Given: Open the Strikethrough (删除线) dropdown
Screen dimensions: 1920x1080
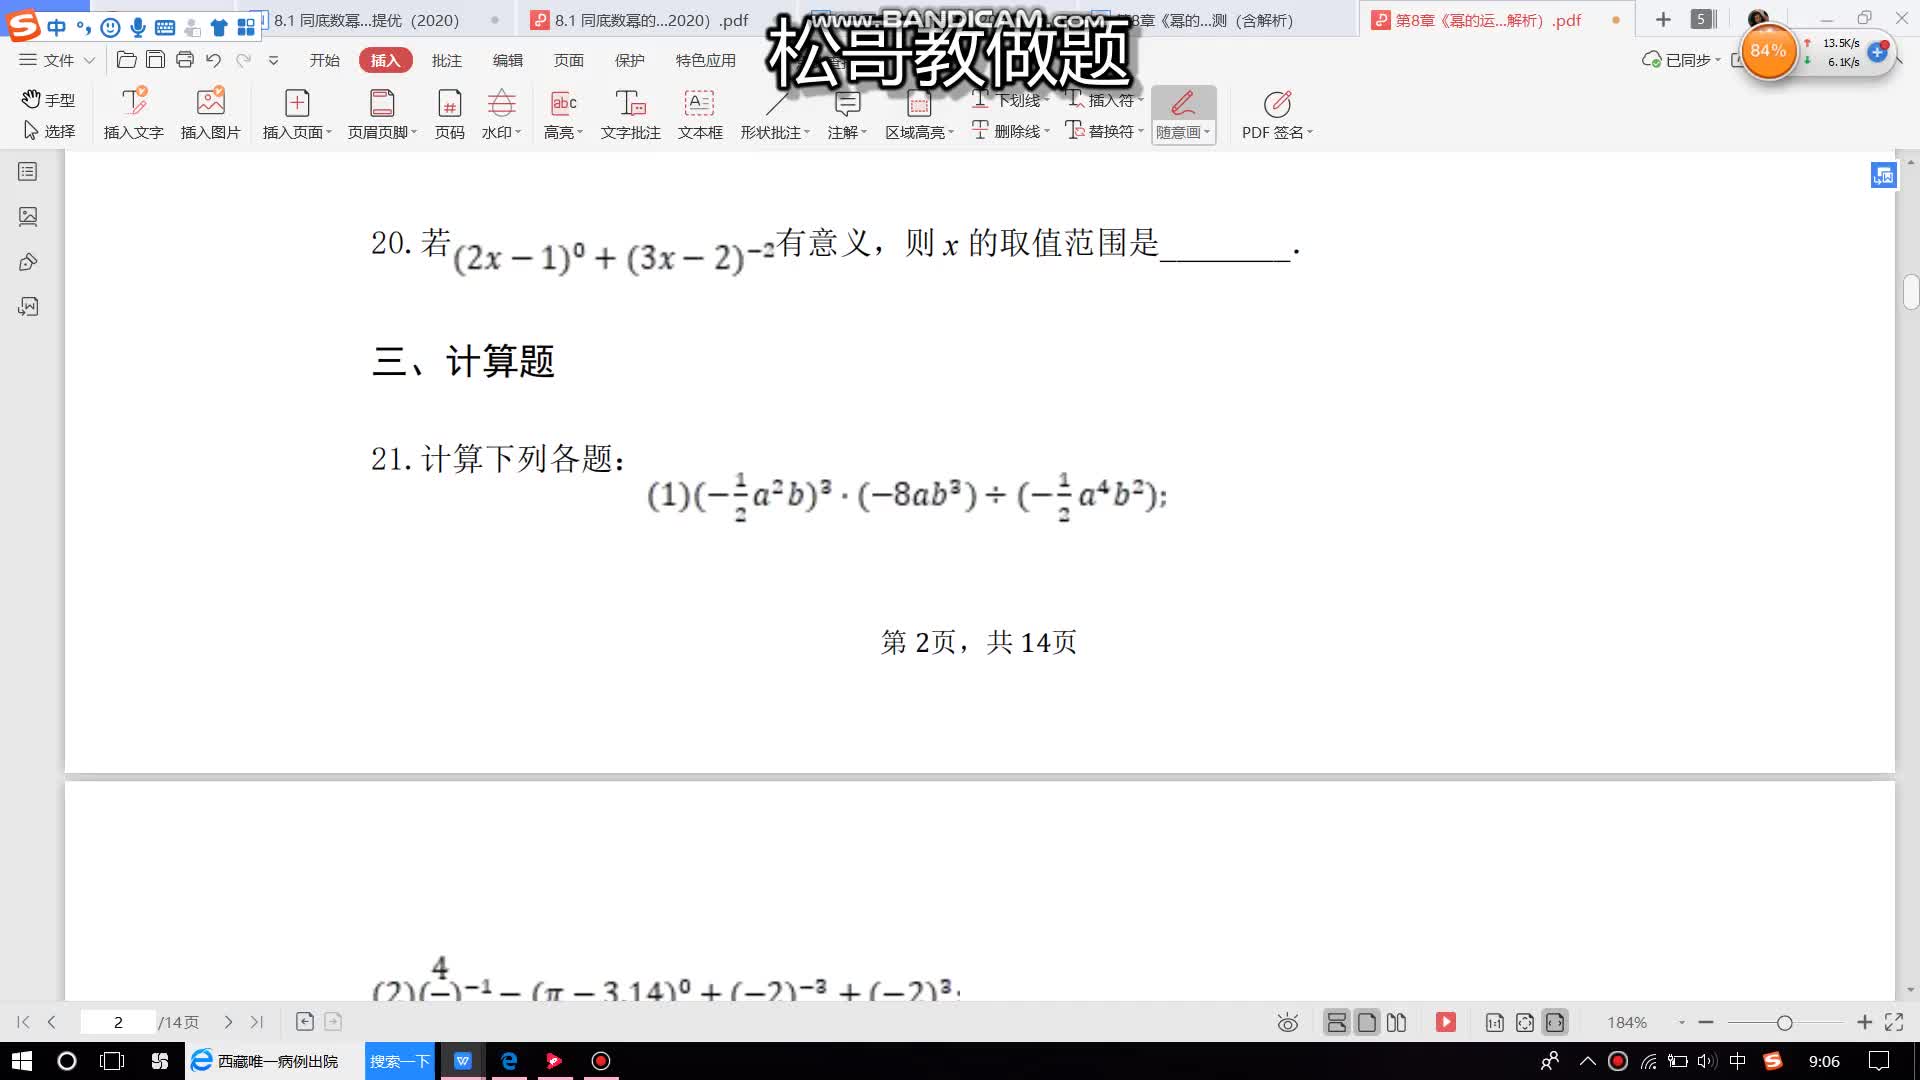Looking at the screenshot, I should 1046,131.
